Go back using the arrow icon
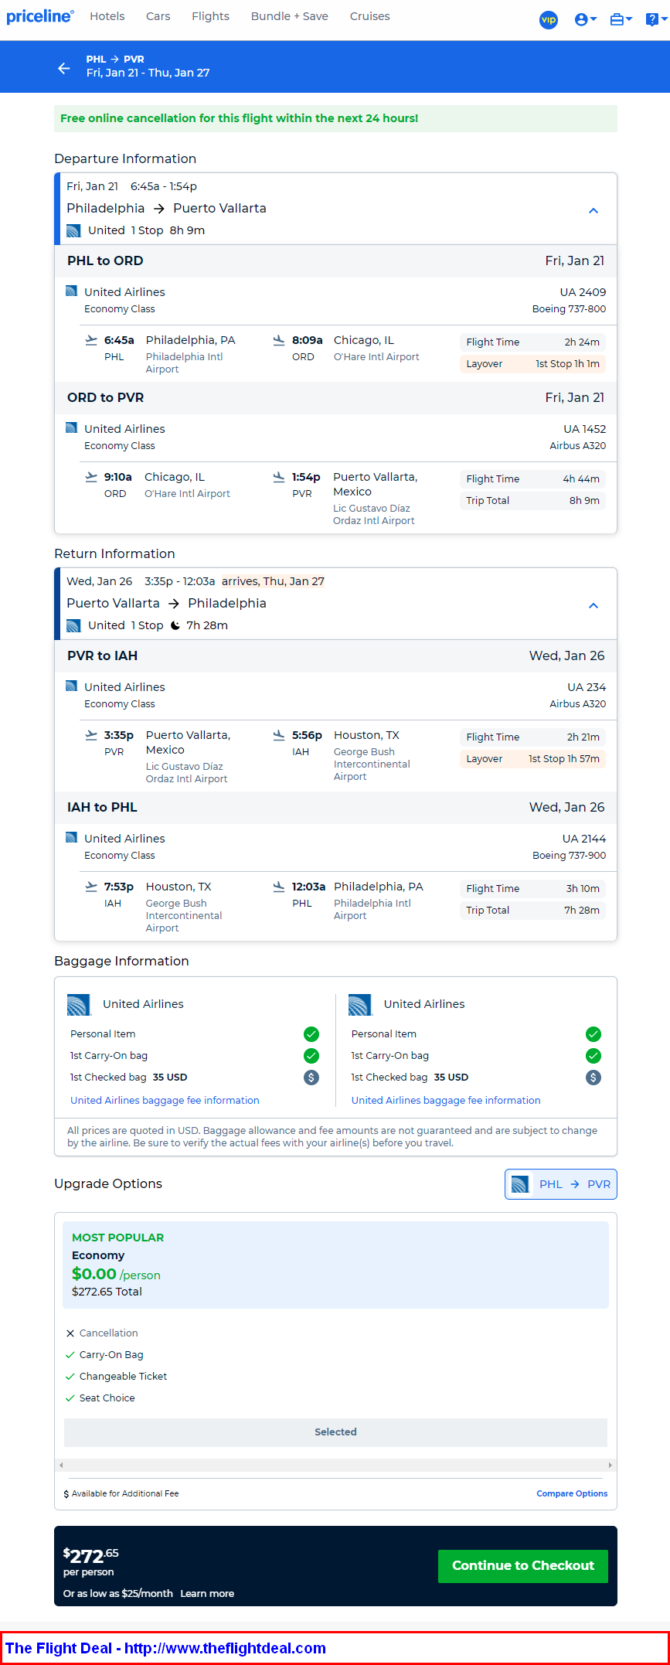Screen dimensions: 670x1665 tap(64, 68)
